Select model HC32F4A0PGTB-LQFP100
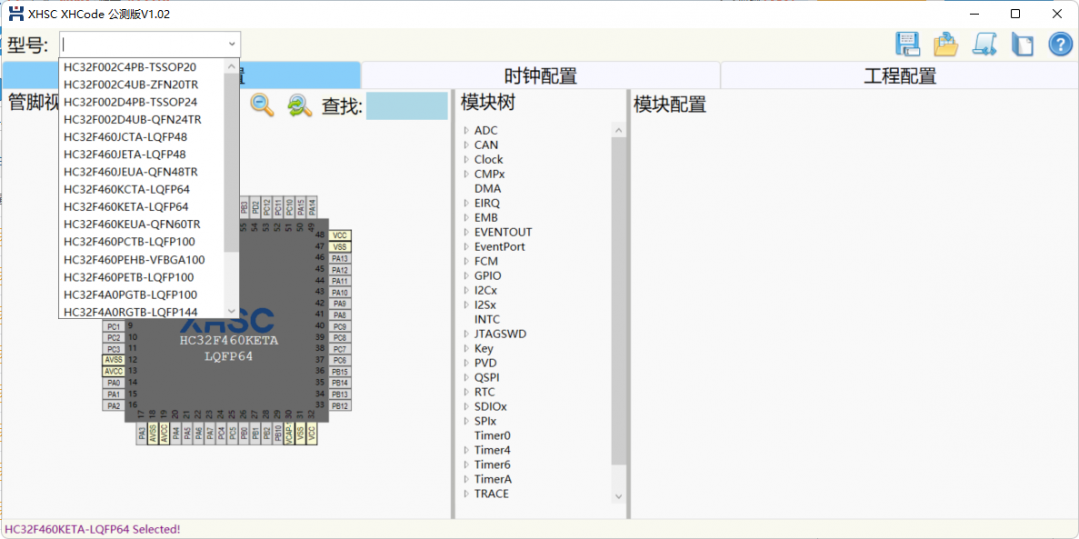This screenshot has height=539, width=1079. [x=131, y=295]
